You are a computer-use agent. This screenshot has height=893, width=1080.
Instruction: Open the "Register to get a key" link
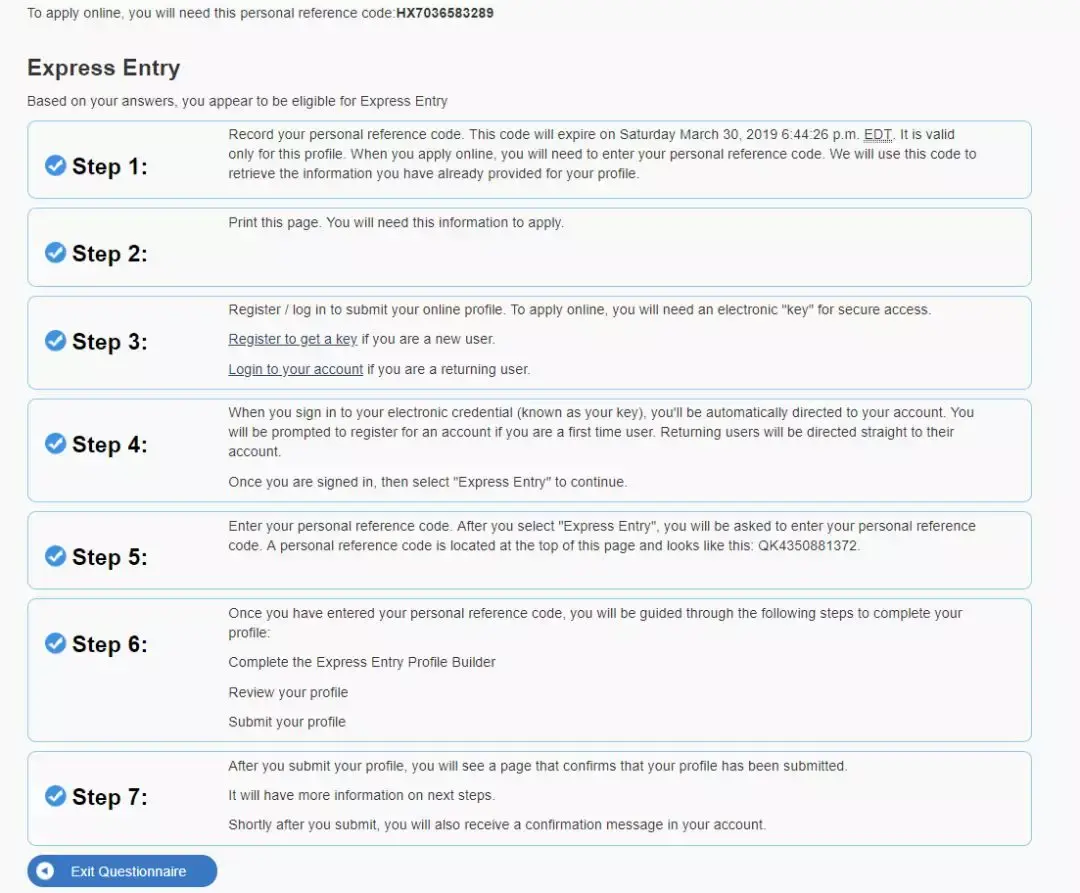(292, 339)
